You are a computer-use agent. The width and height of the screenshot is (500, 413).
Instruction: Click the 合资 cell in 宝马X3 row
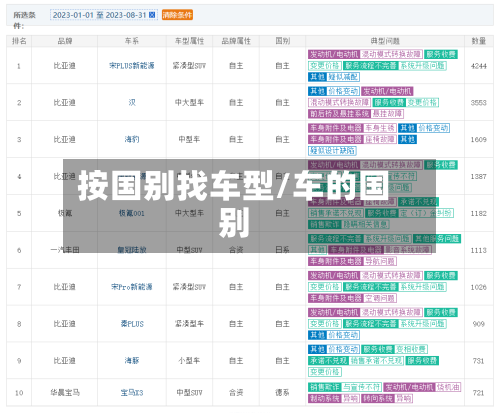[236, 393]
